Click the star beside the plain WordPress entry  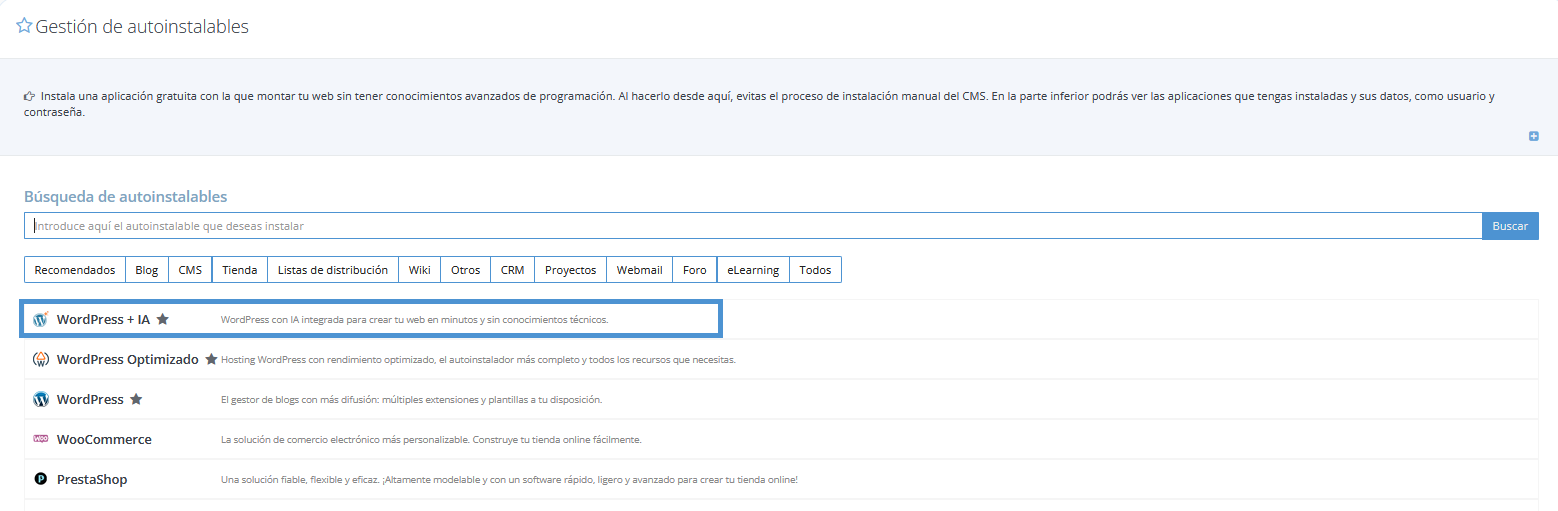tap(136, 399)
